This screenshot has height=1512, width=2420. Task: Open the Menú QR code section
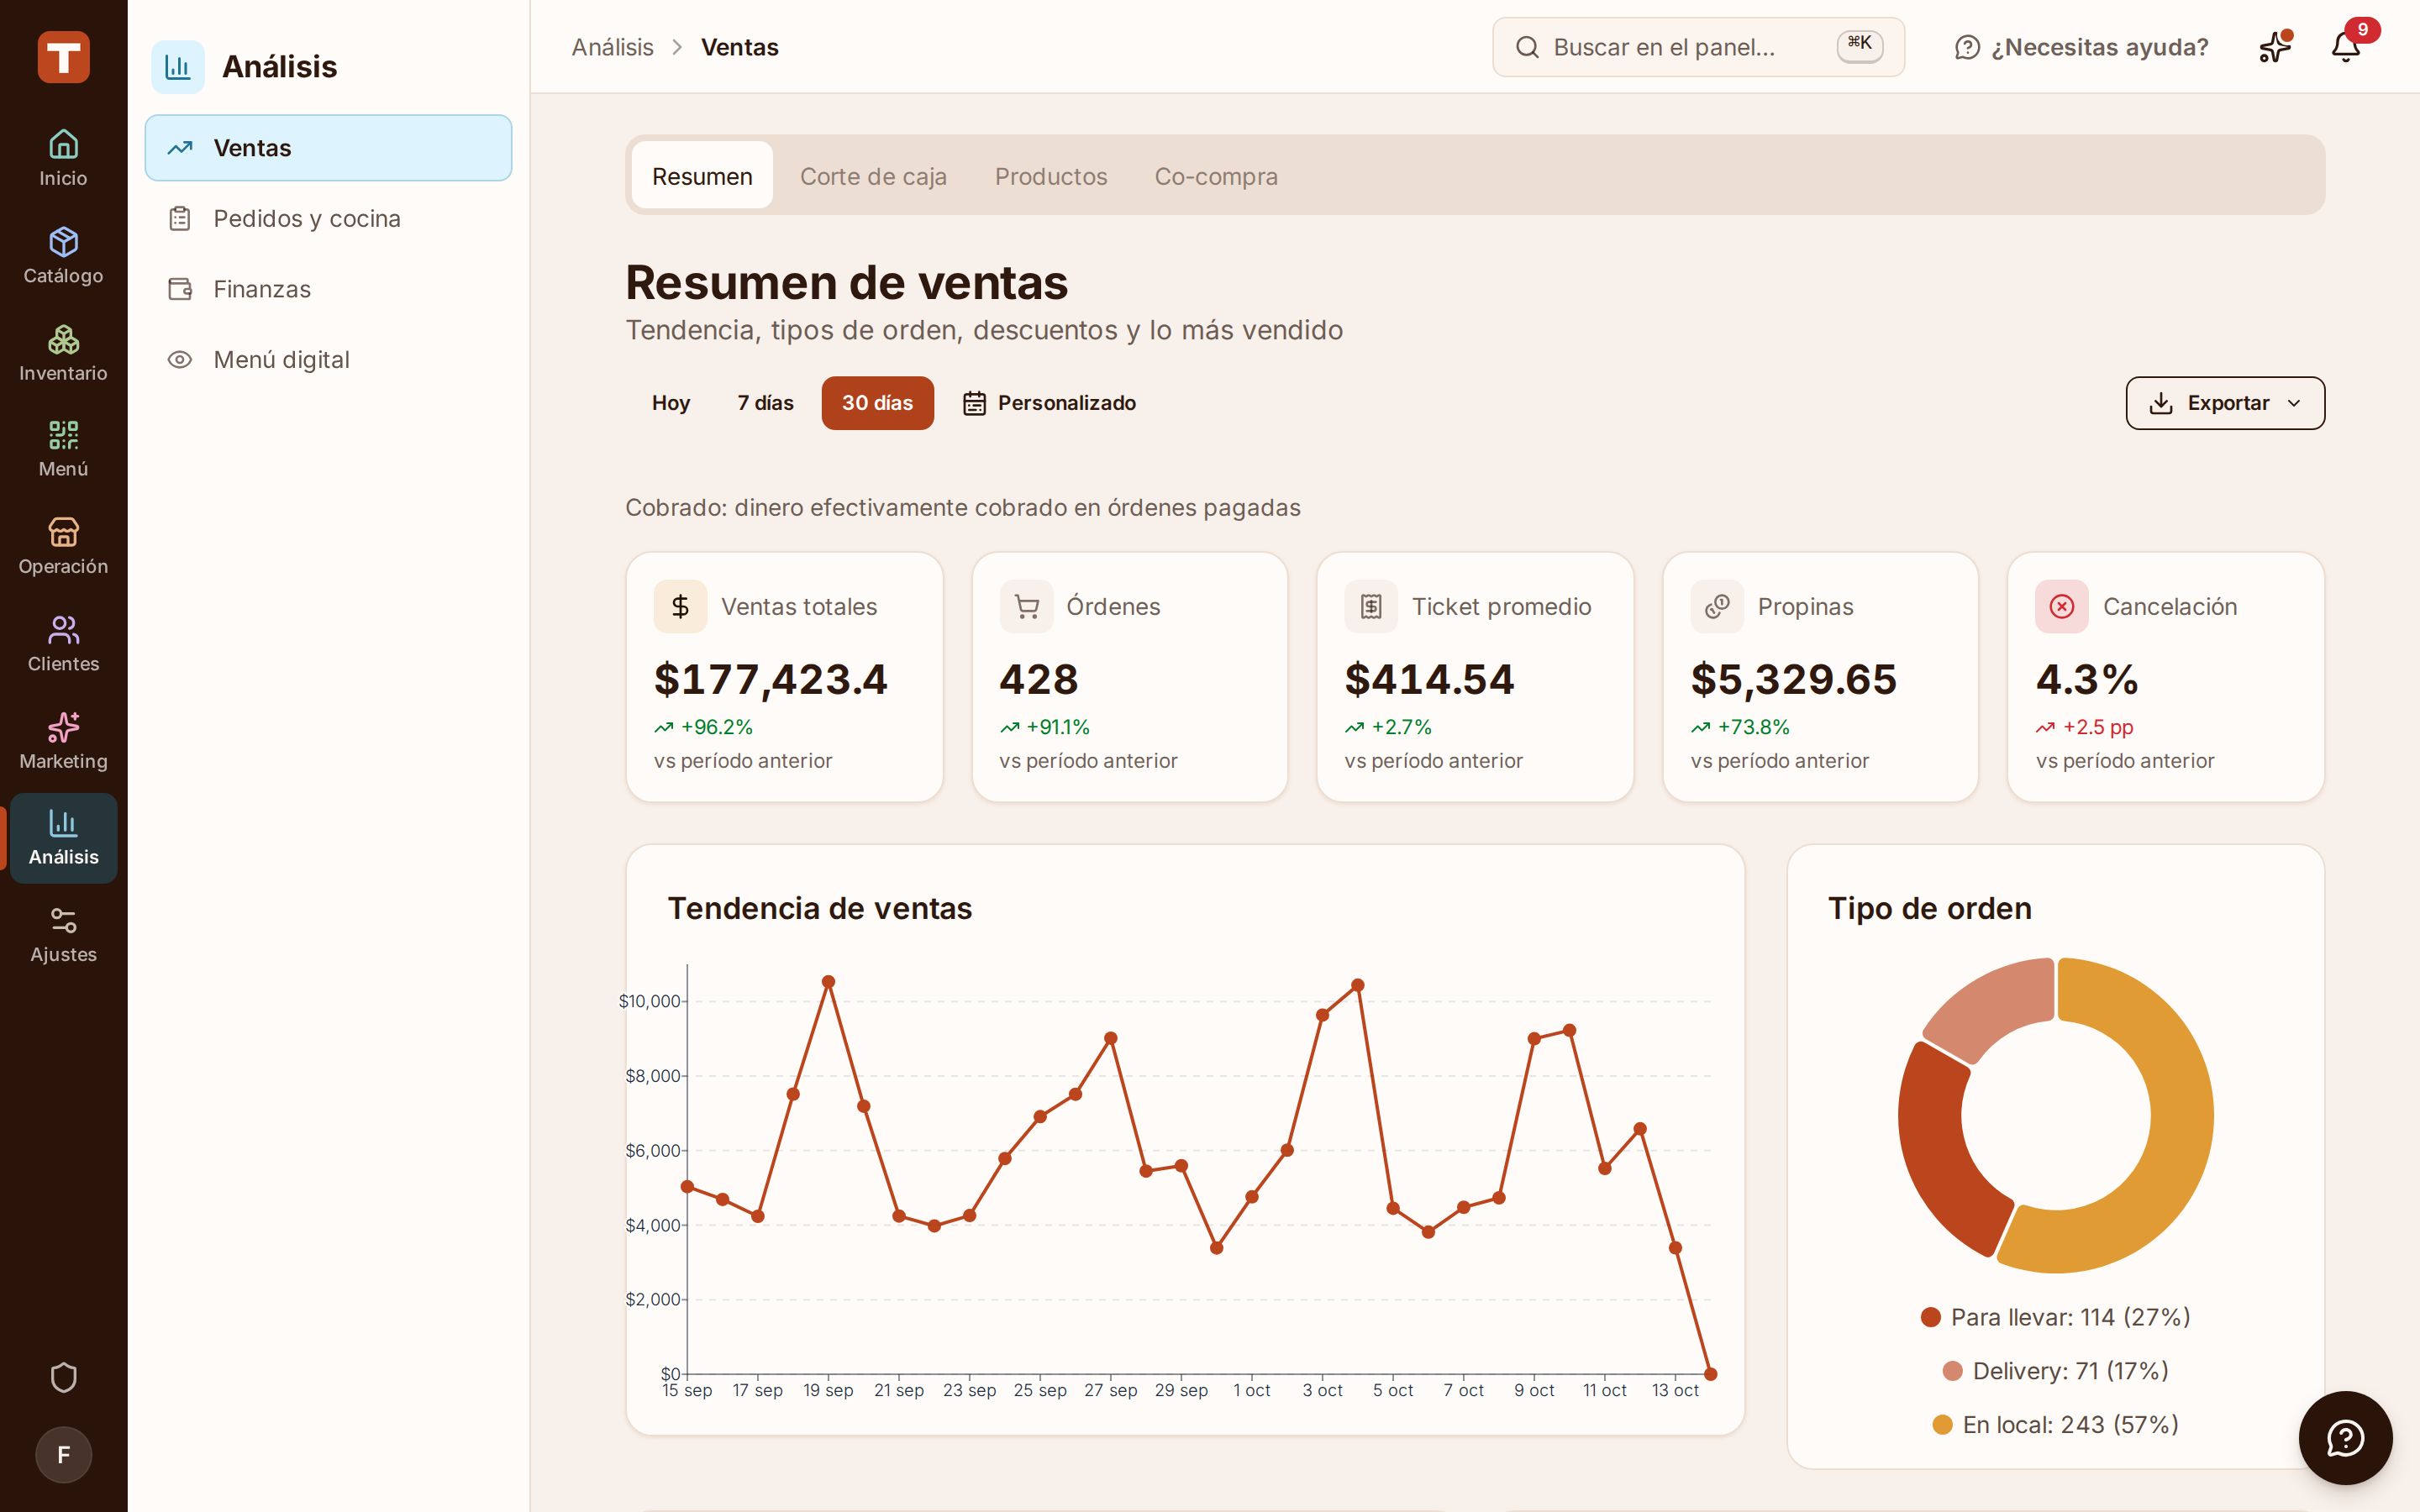(63, 450)
